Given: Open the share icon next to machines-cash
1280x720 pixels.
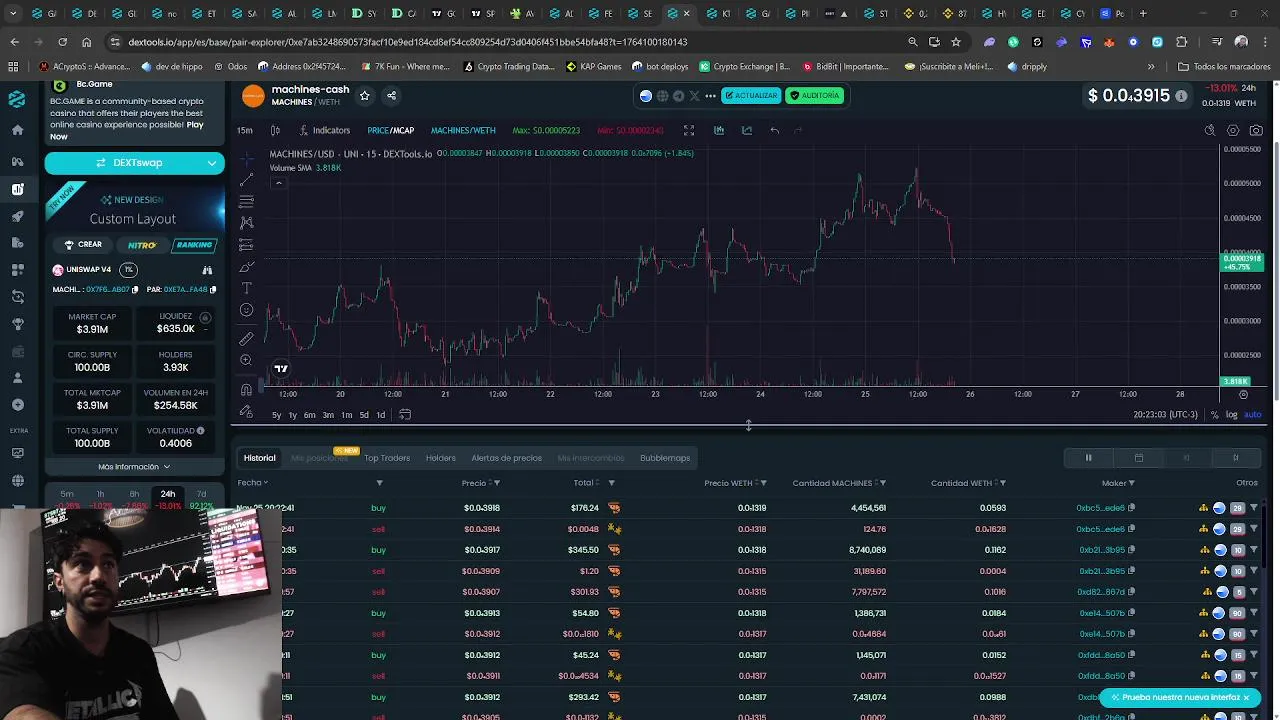Looking at the screenshot, I should [x=391, y=95].
